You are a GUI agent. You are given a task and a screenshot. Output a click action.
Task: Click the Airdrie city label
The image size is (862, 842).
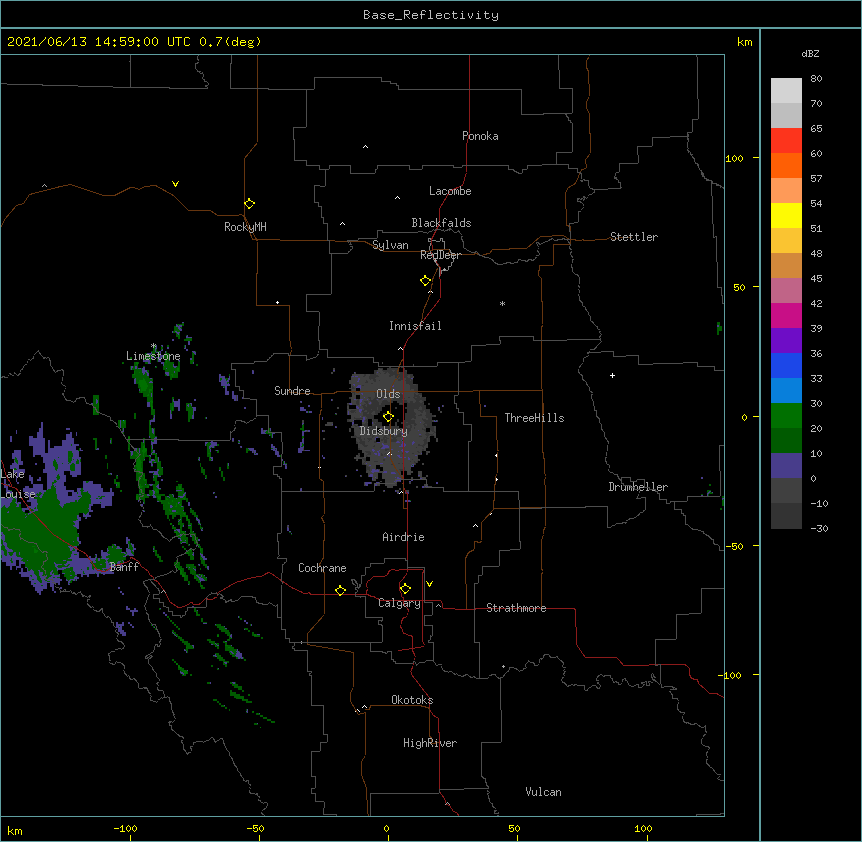coord(404,537)
